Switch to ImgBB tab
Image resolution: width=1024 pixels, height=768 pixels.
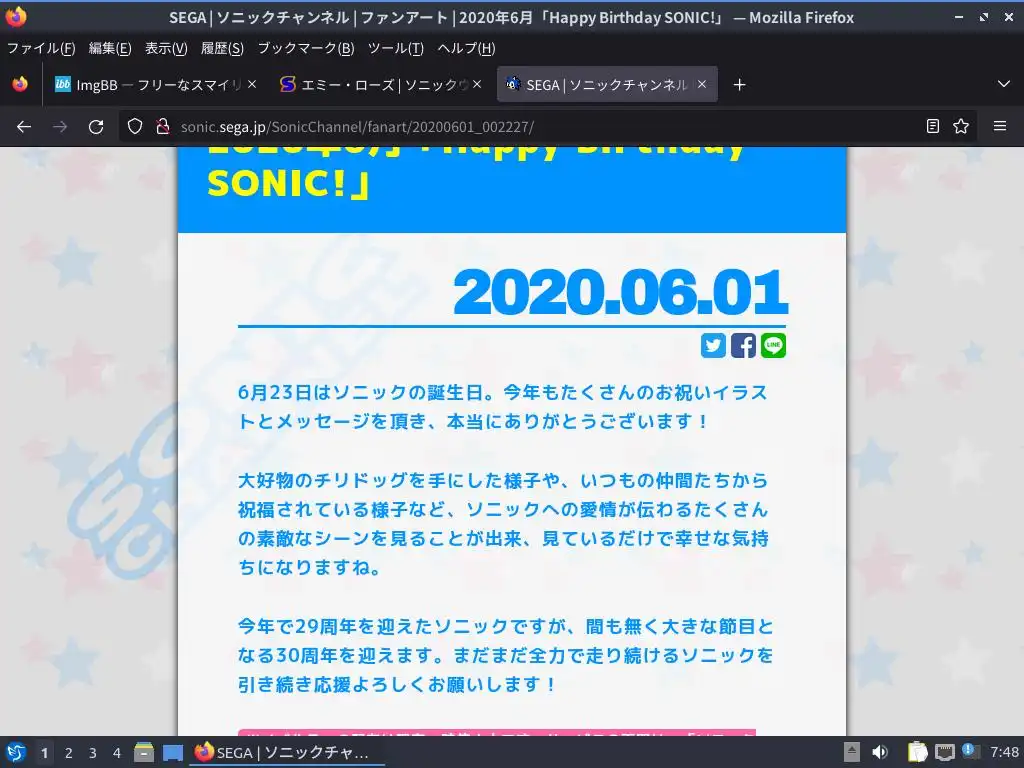155,84
